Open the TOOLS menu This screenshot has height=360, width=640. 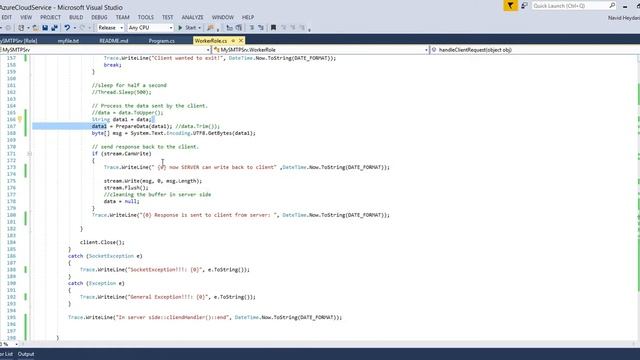coord(146,17)
